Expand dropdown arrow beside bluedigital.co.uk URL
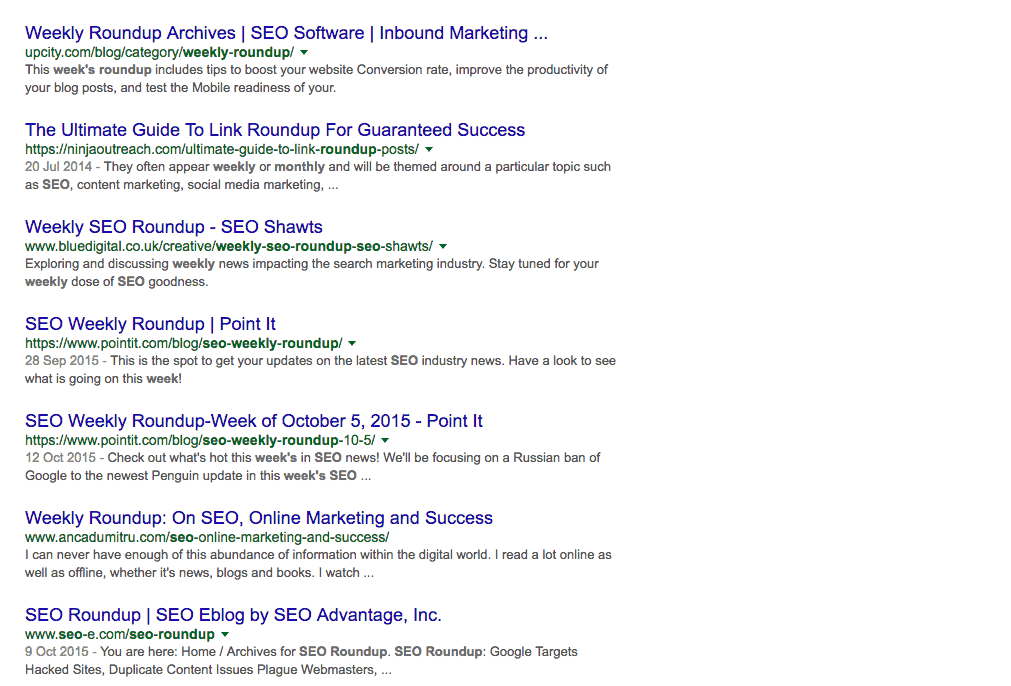Image resolution: width=1011 pixels, height=686 pixels. 443,246
